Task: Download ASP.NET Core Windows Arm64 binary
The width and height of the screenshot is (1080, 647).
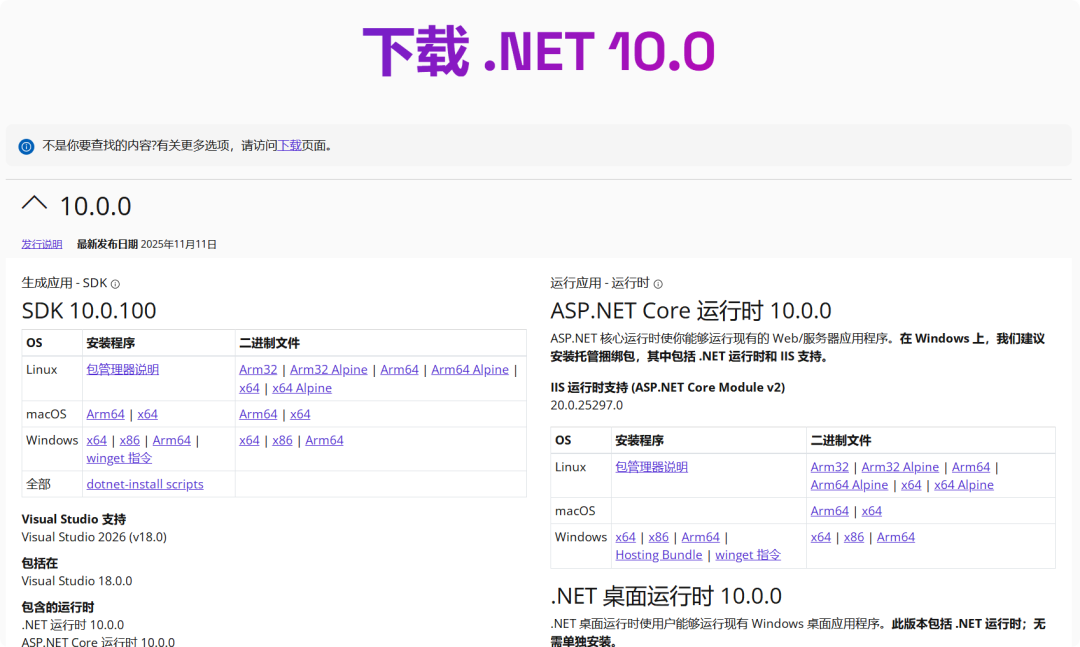Action: pyautogui.click(x=896, y=537)
